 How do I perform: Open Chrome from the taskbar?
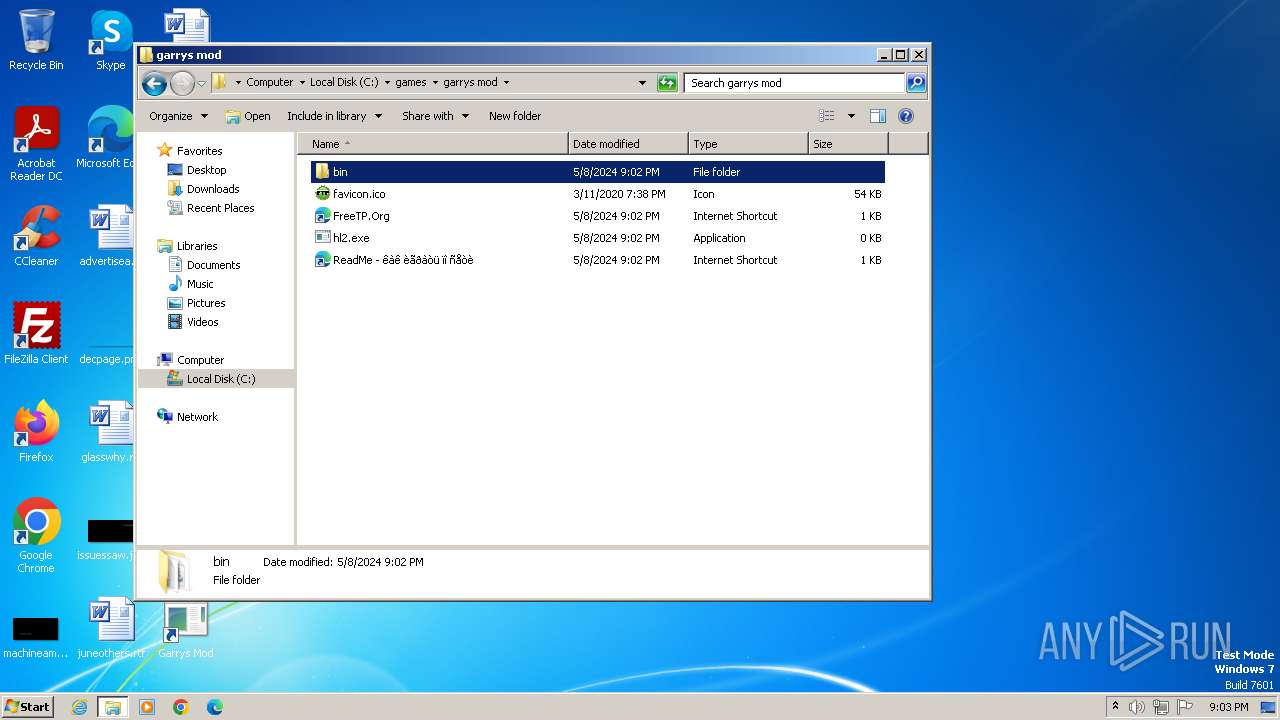point(181,707)
